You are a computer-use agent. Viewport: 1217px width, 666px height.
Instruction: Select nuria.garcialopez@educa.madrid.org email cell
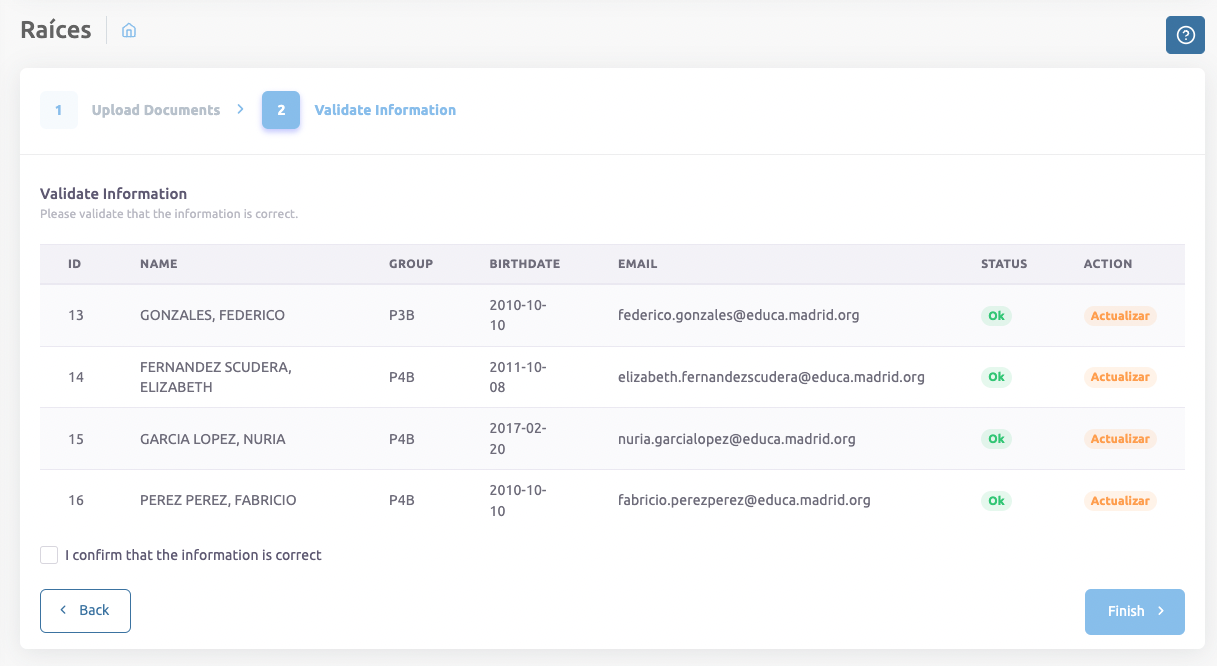coord(736,439)
